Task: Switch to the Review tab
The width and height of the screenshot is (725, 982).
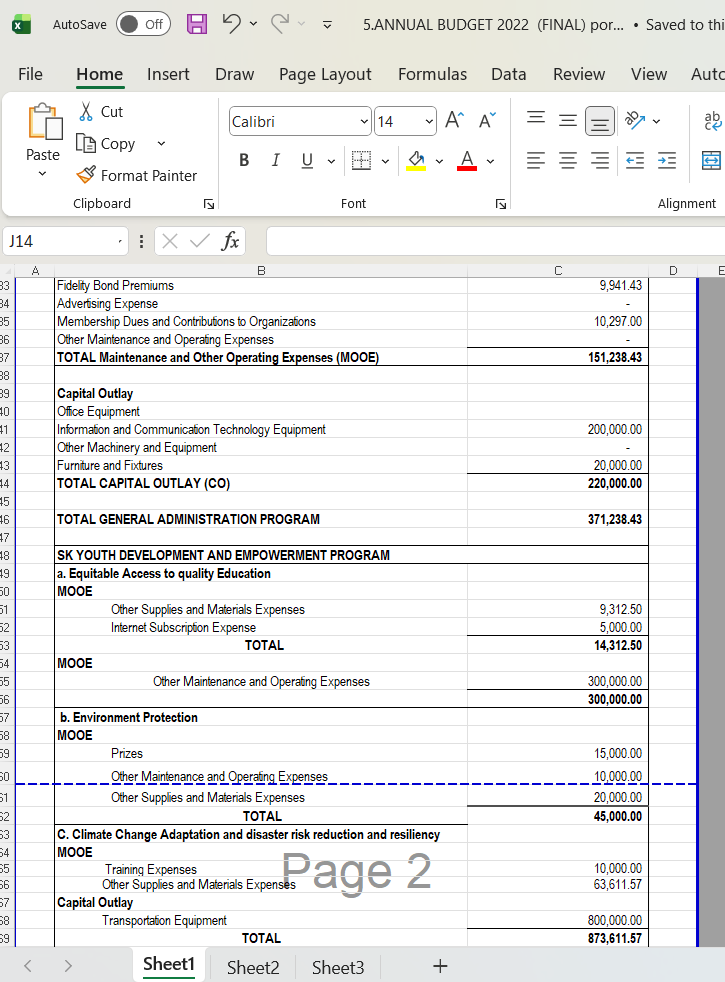Action: point(578,75)
